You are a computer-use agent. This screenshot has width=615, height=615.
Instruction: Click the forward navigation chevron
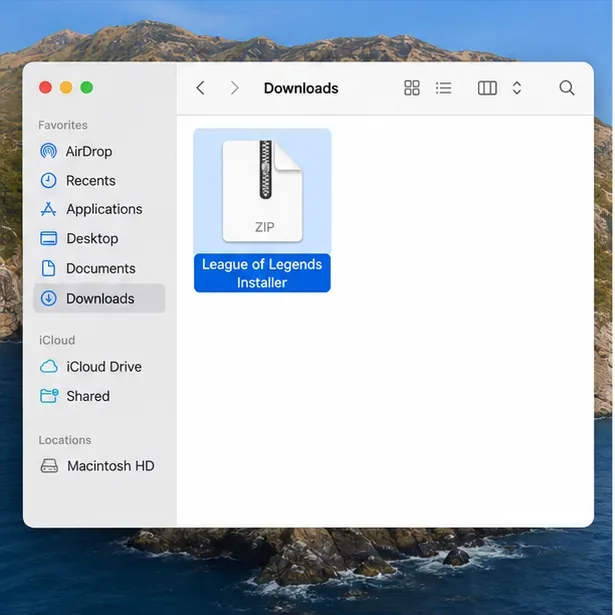point(235,88)
